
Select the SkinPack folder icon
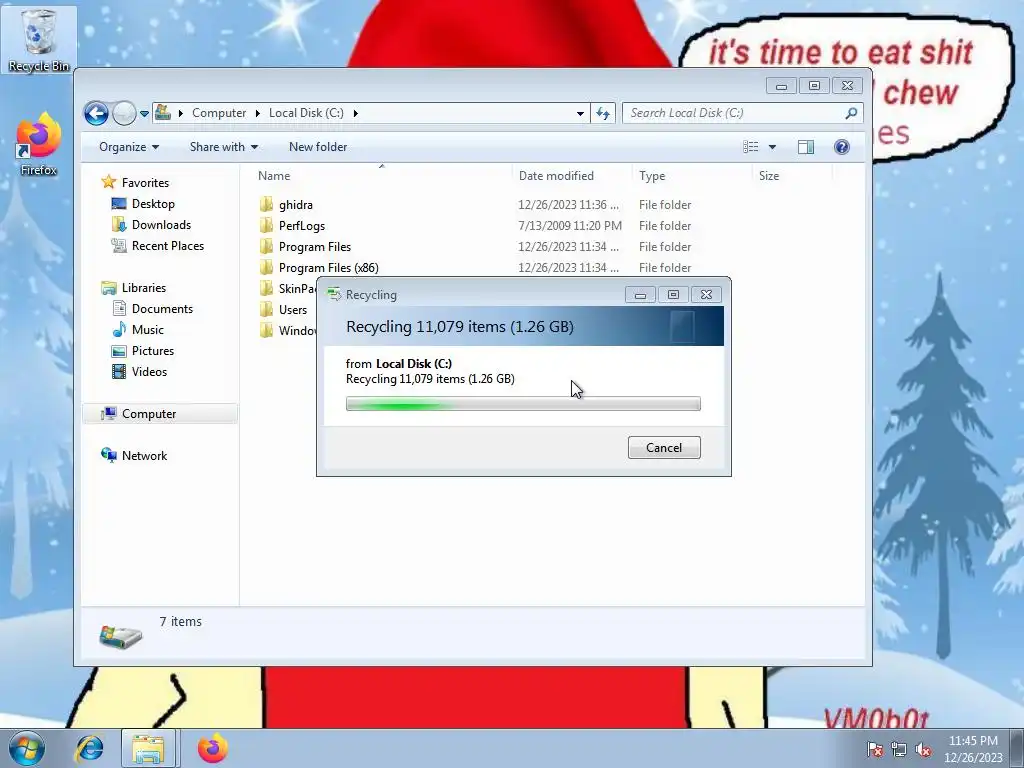click(266, 288)
